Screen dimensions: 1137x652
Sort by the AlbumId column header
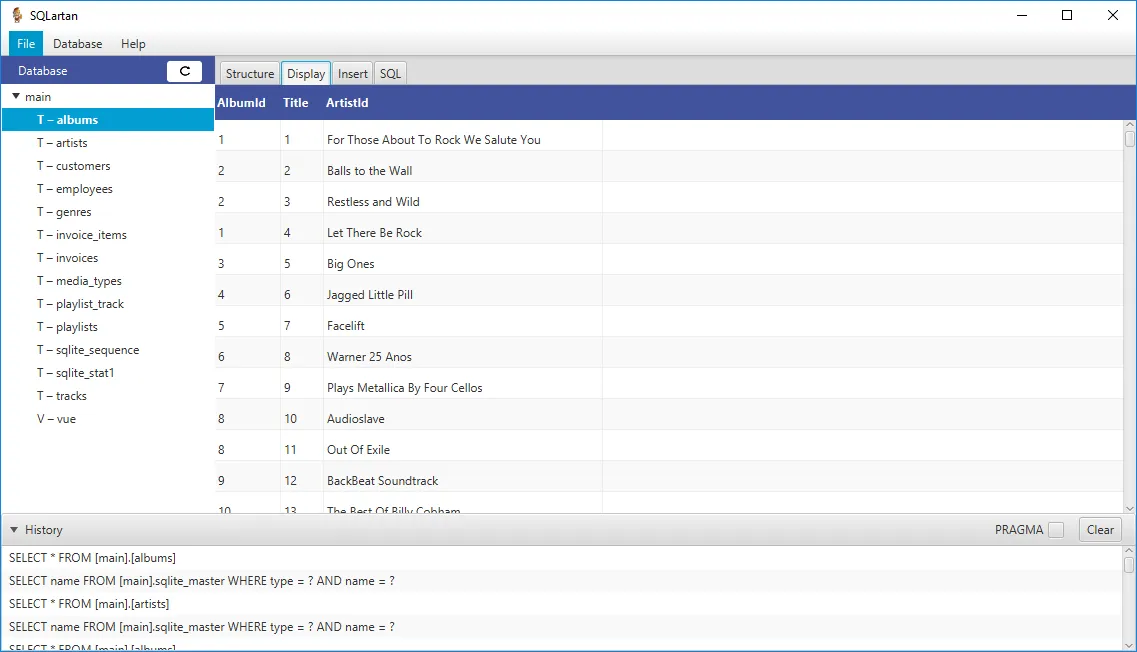pyautogui.click(x=241, y=102)
